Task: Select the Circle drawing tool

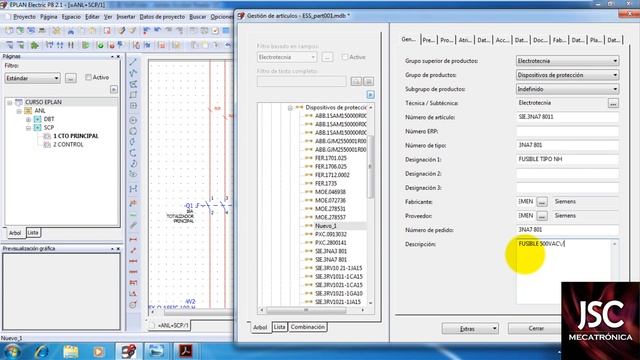Action: pos(133,120)
